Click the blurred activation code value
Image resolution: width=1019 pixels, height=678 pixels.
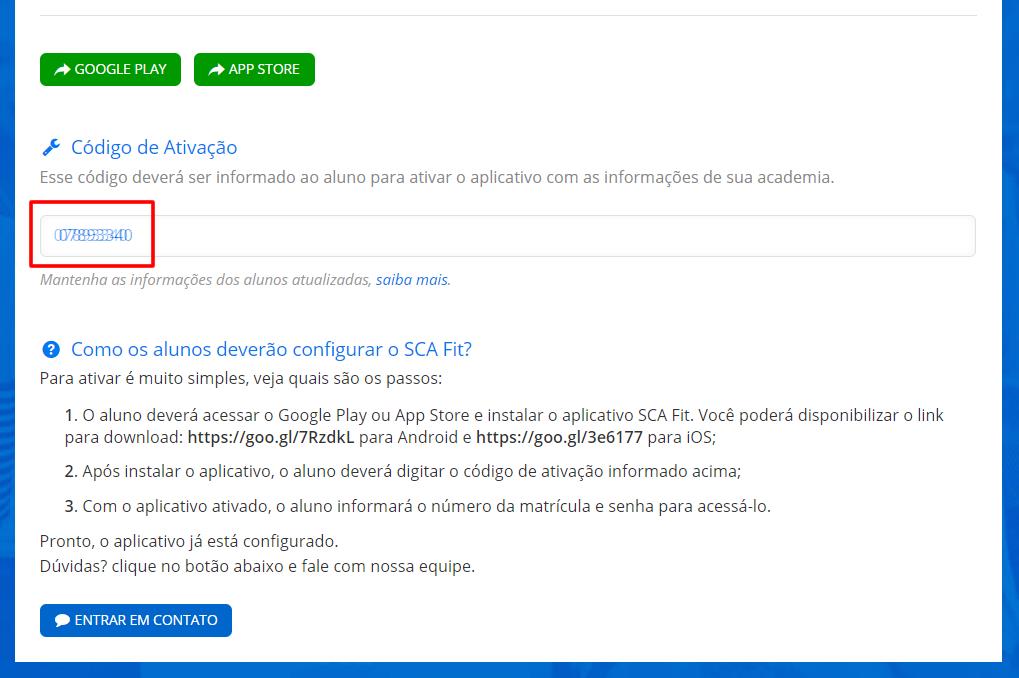[94, 235]
